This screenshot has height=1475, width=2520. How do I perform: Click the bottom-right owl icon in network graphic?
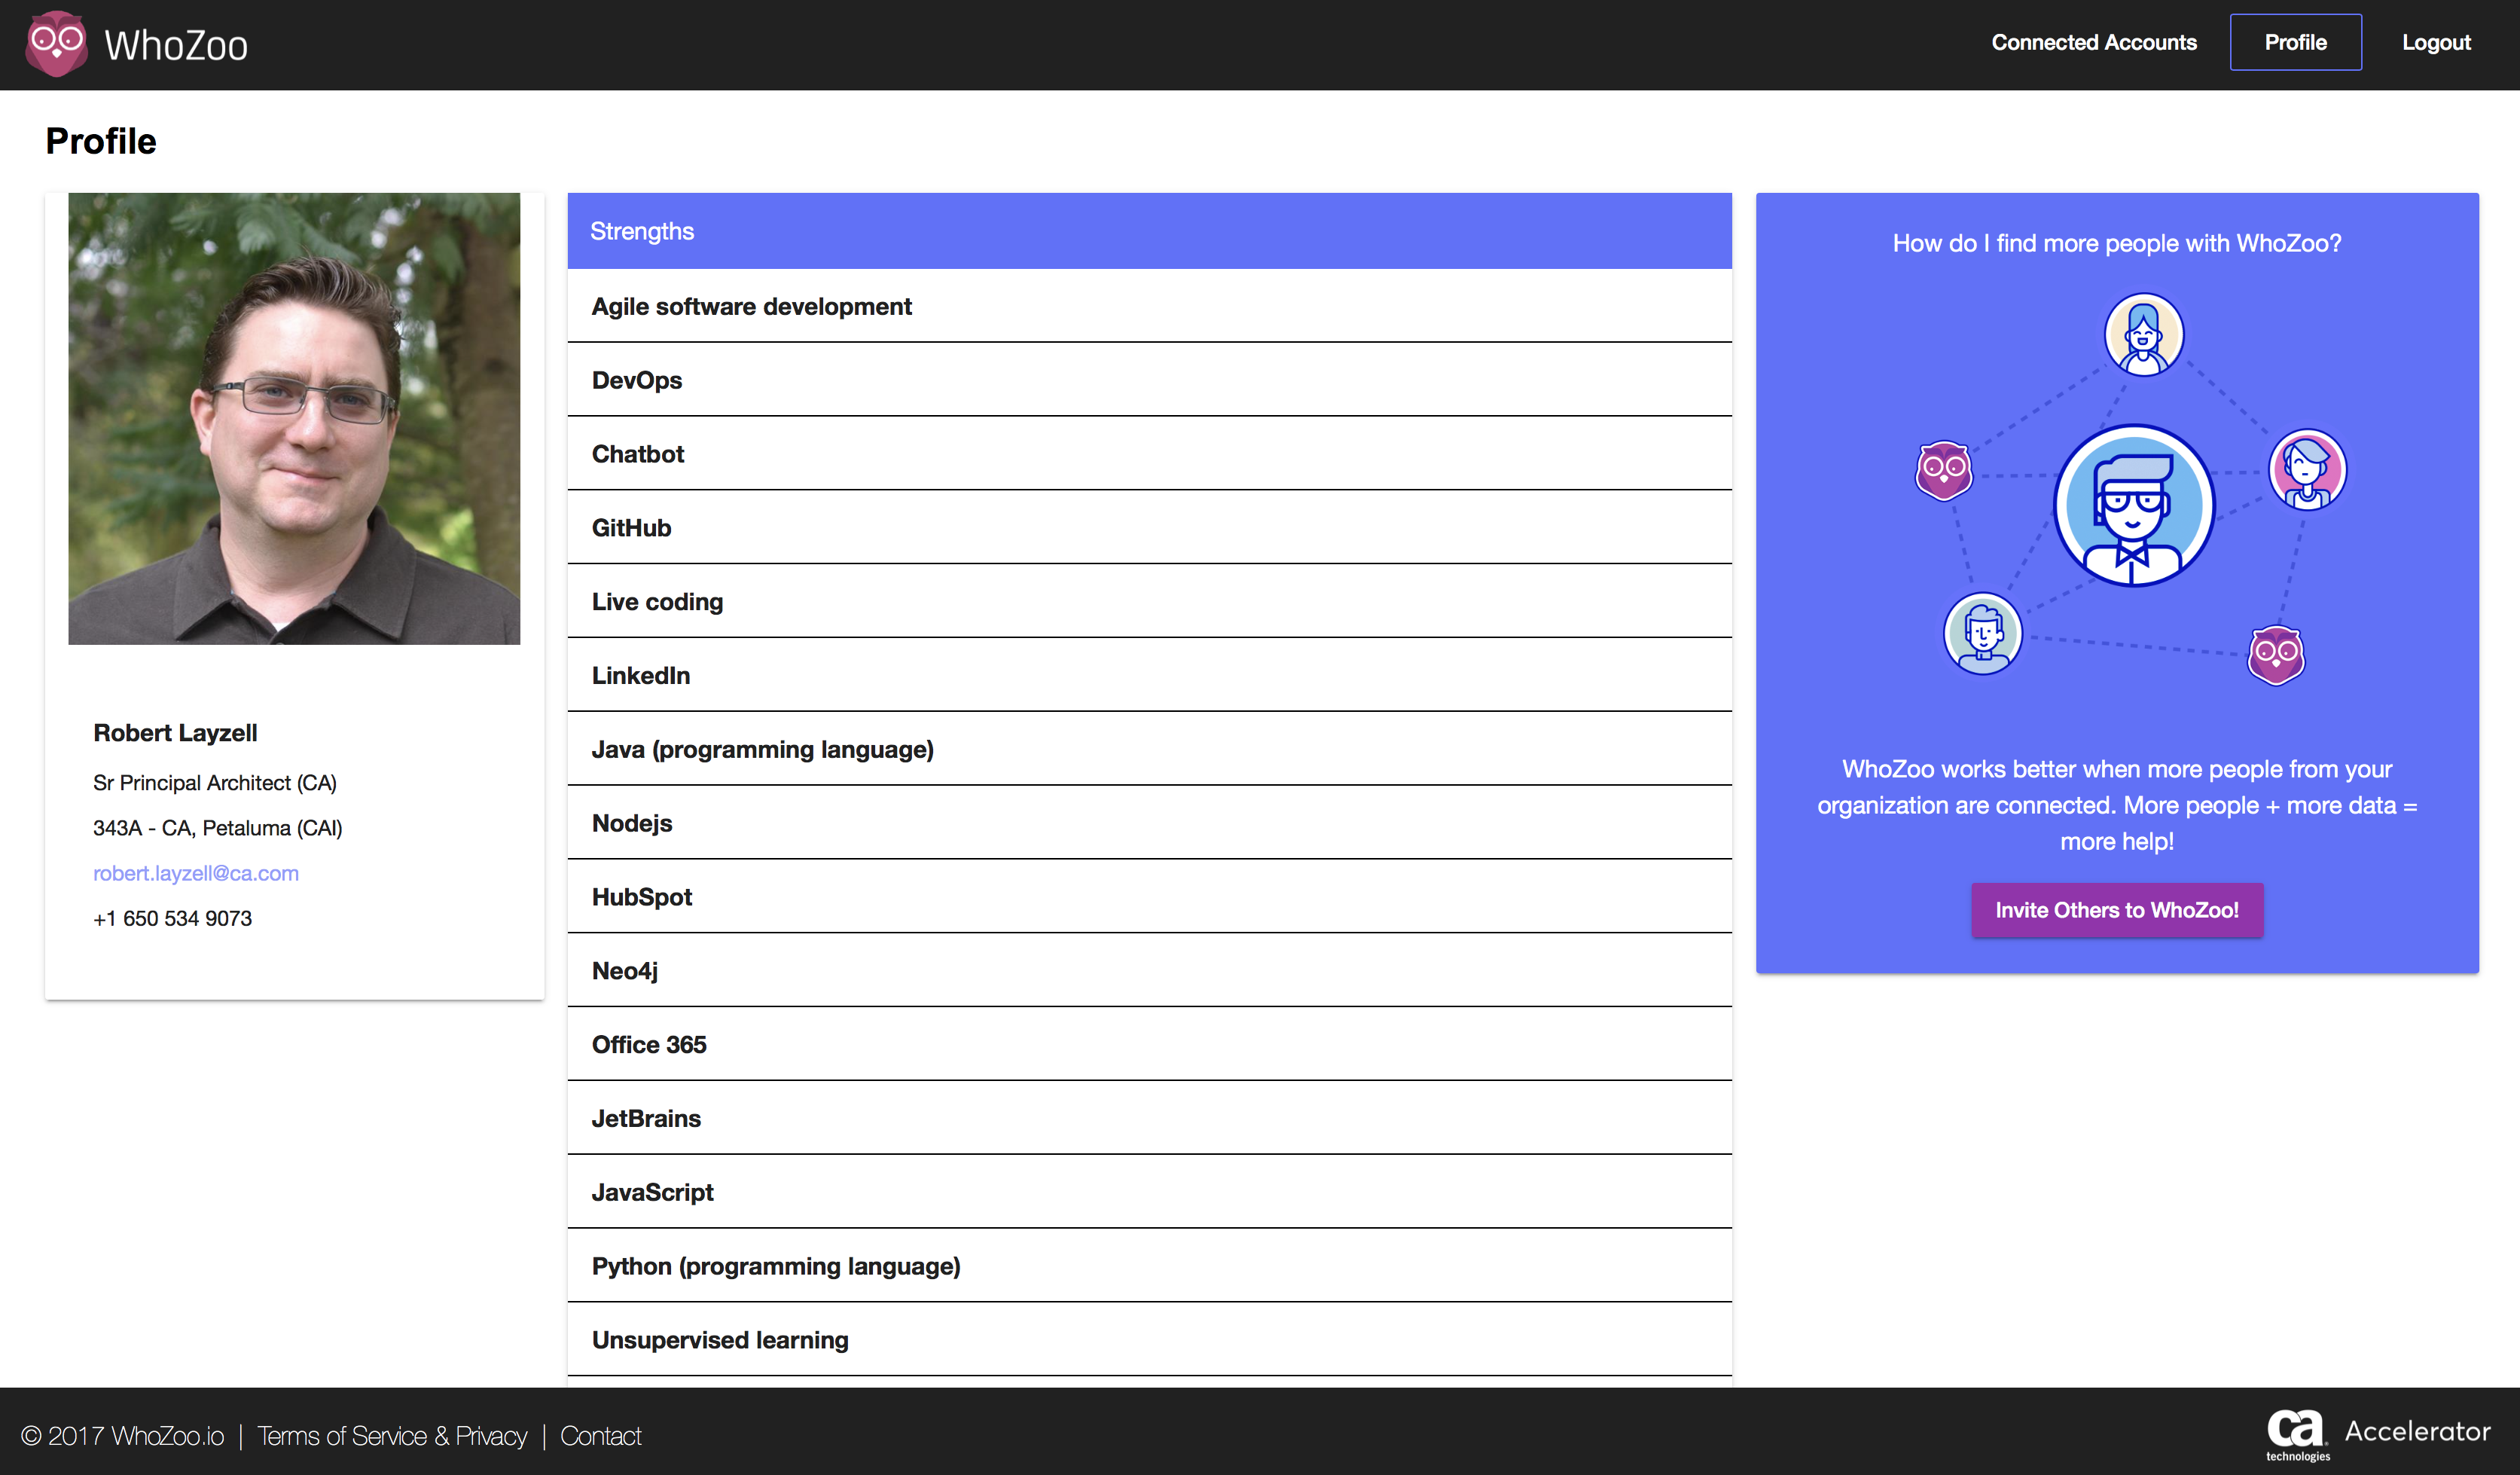coord(2276,655)
